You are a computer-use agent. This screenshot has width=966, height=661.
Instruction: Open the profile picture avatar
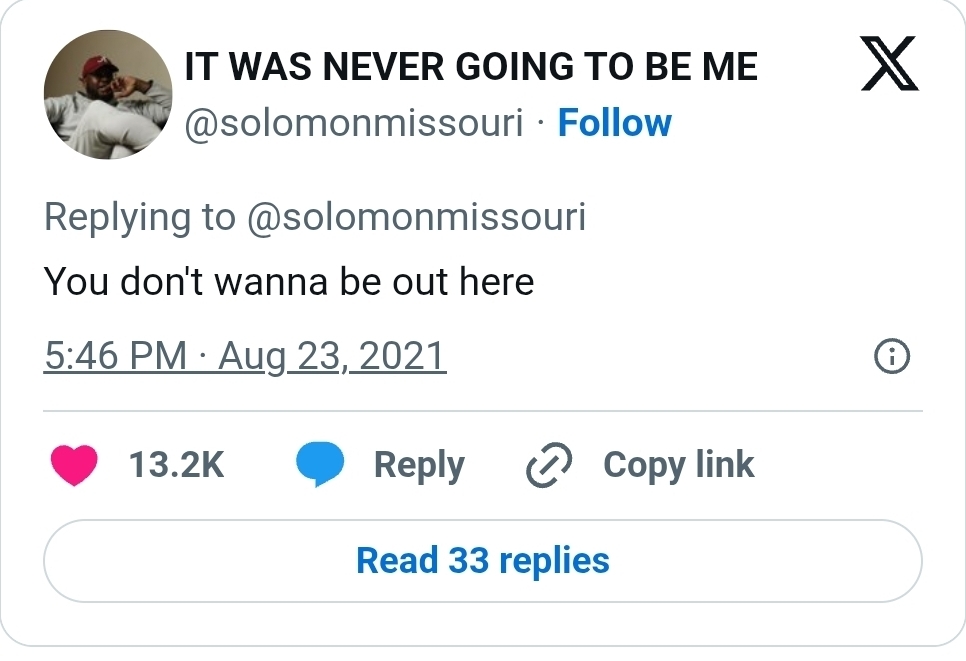click(107, 95)
